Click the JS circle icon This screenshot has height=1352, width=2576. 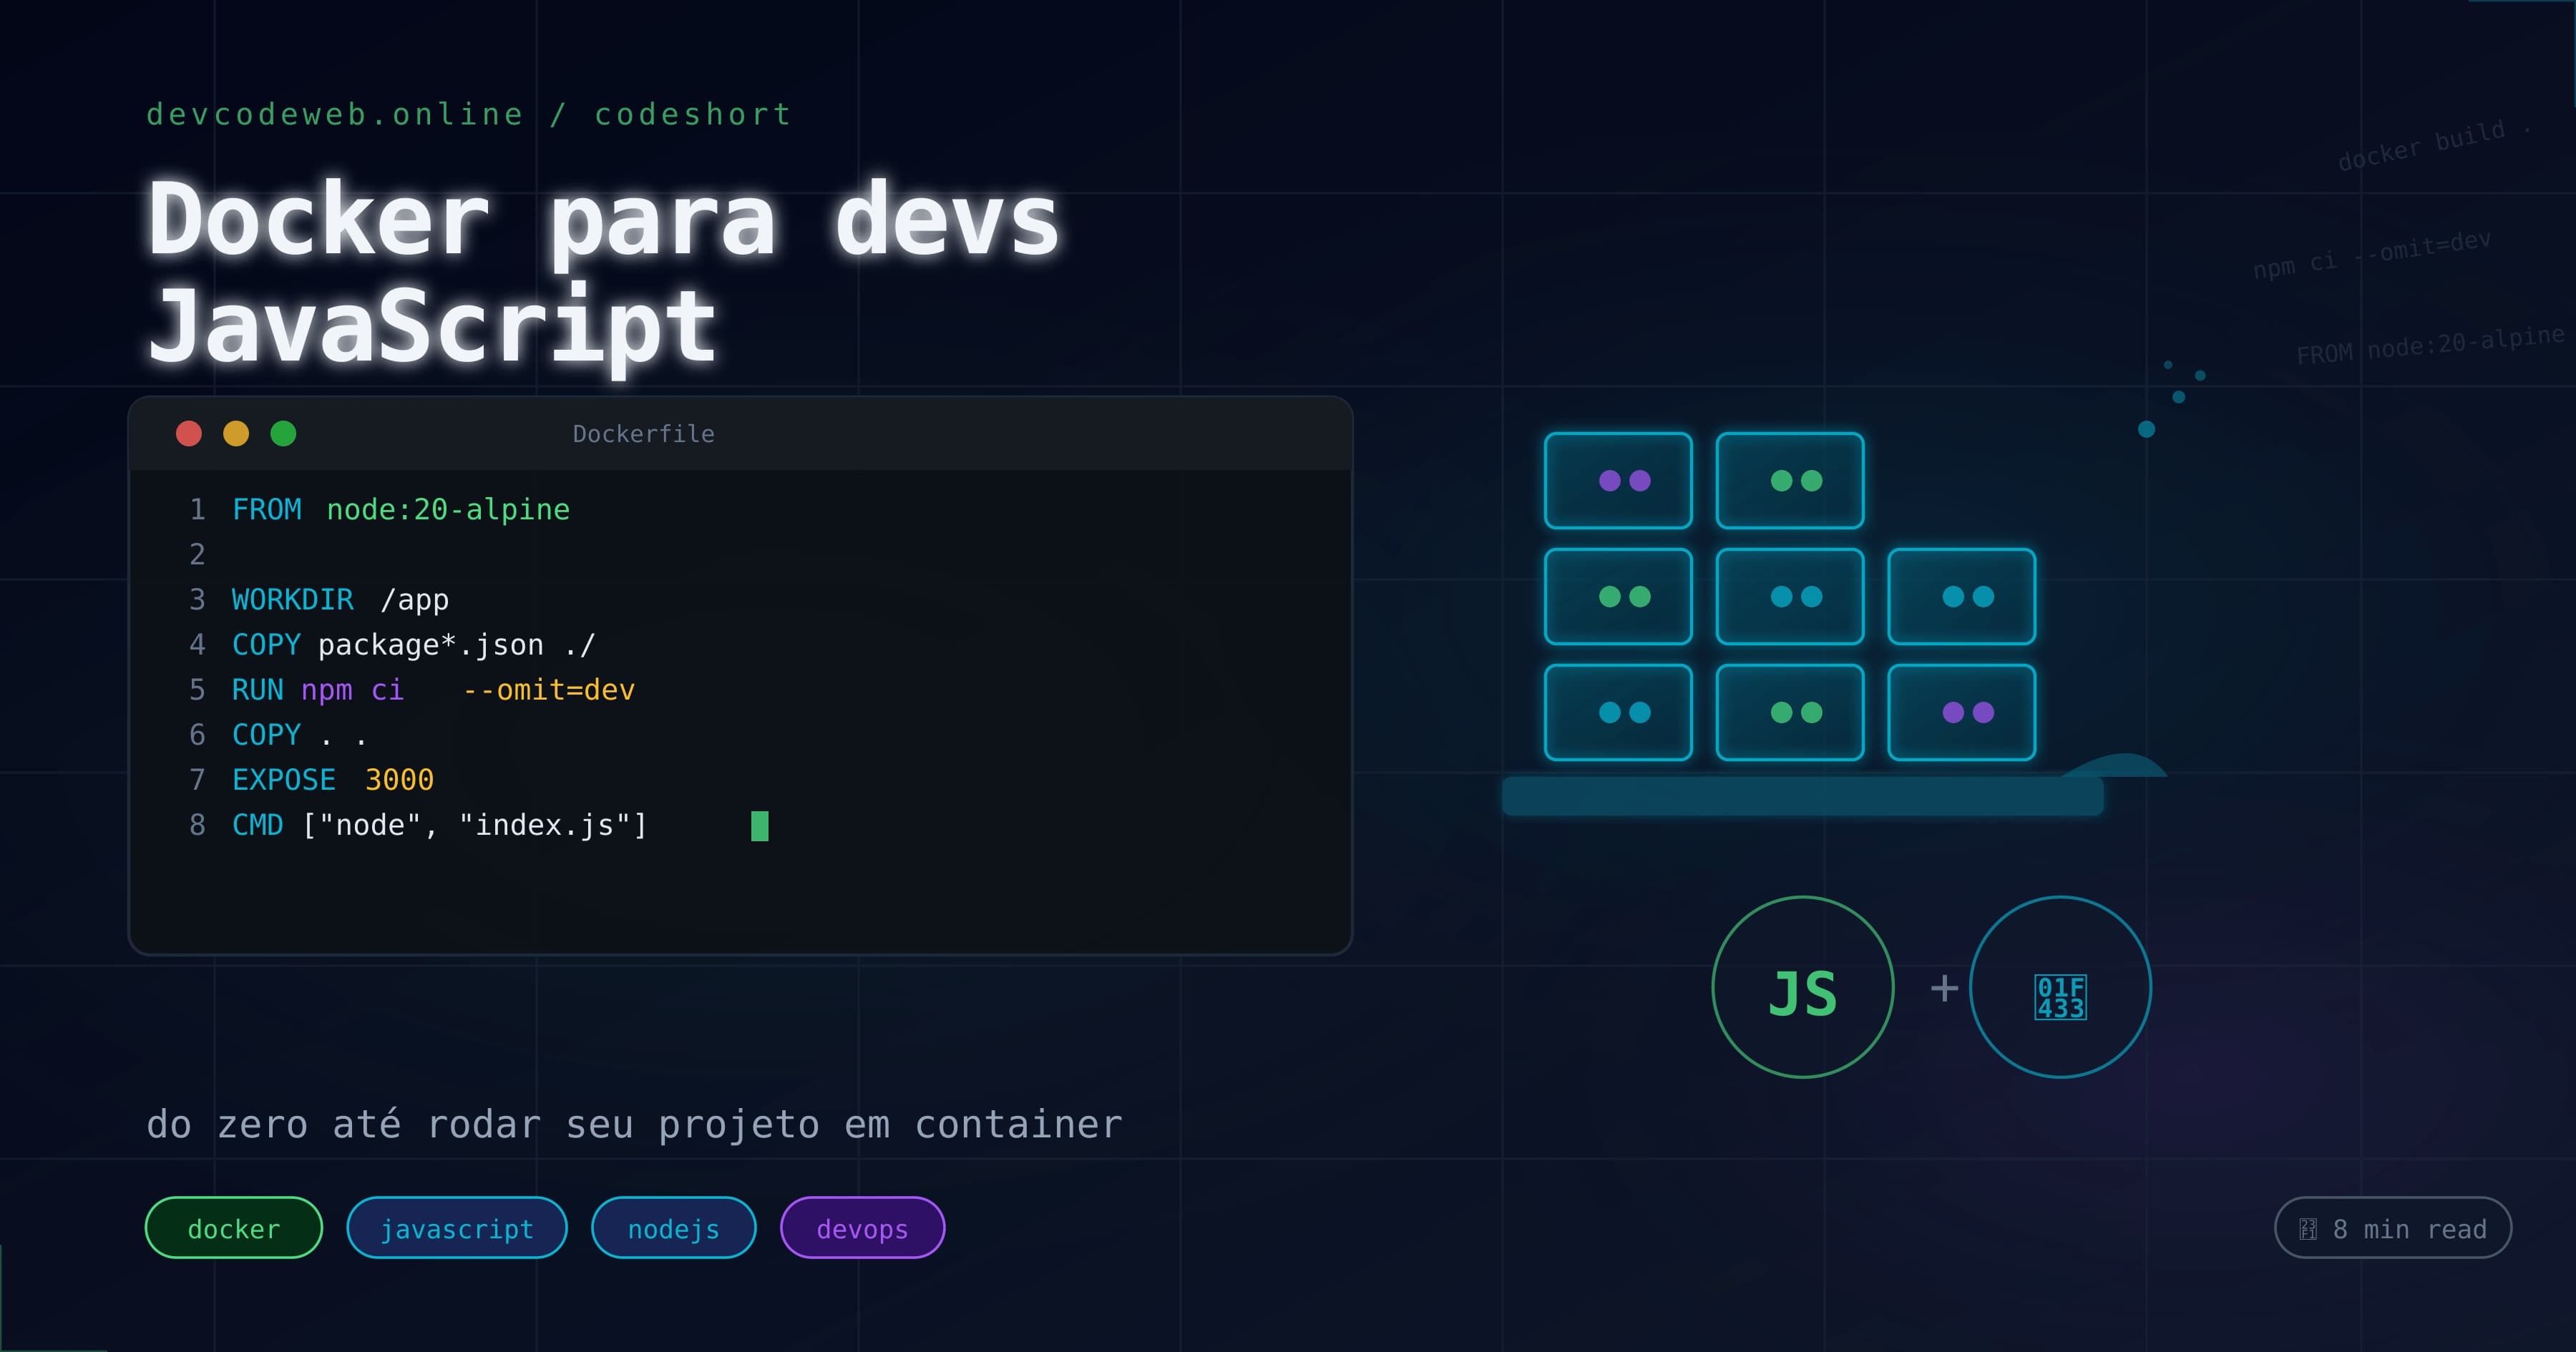[x=1803, y=987]
